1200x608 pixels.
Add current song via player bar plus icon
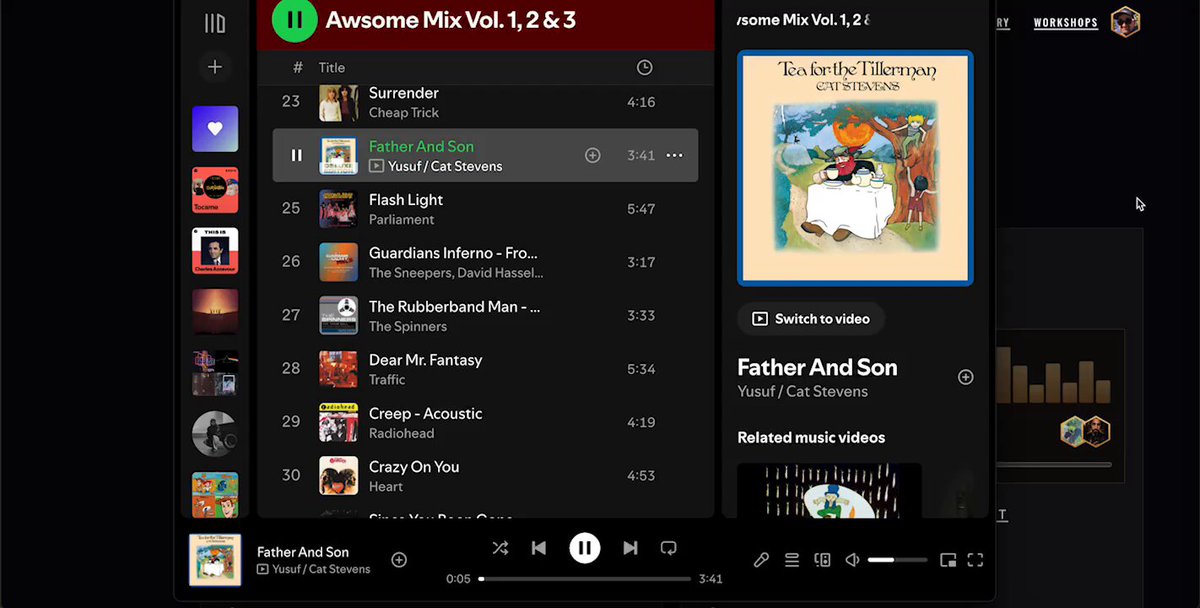pos(399,560)
